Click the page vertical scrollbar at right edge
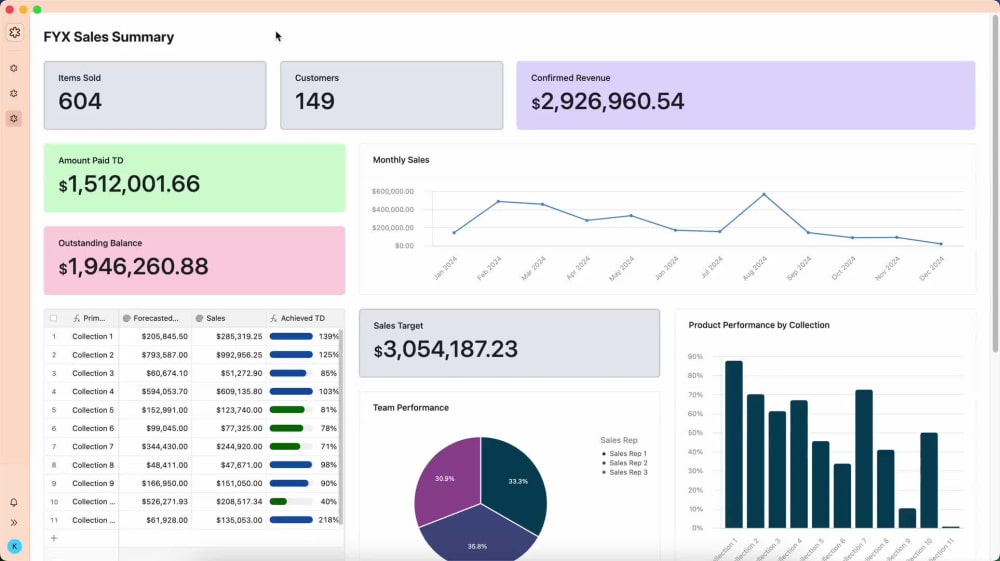Screen dimensions: 1000x561 [995, 182]
